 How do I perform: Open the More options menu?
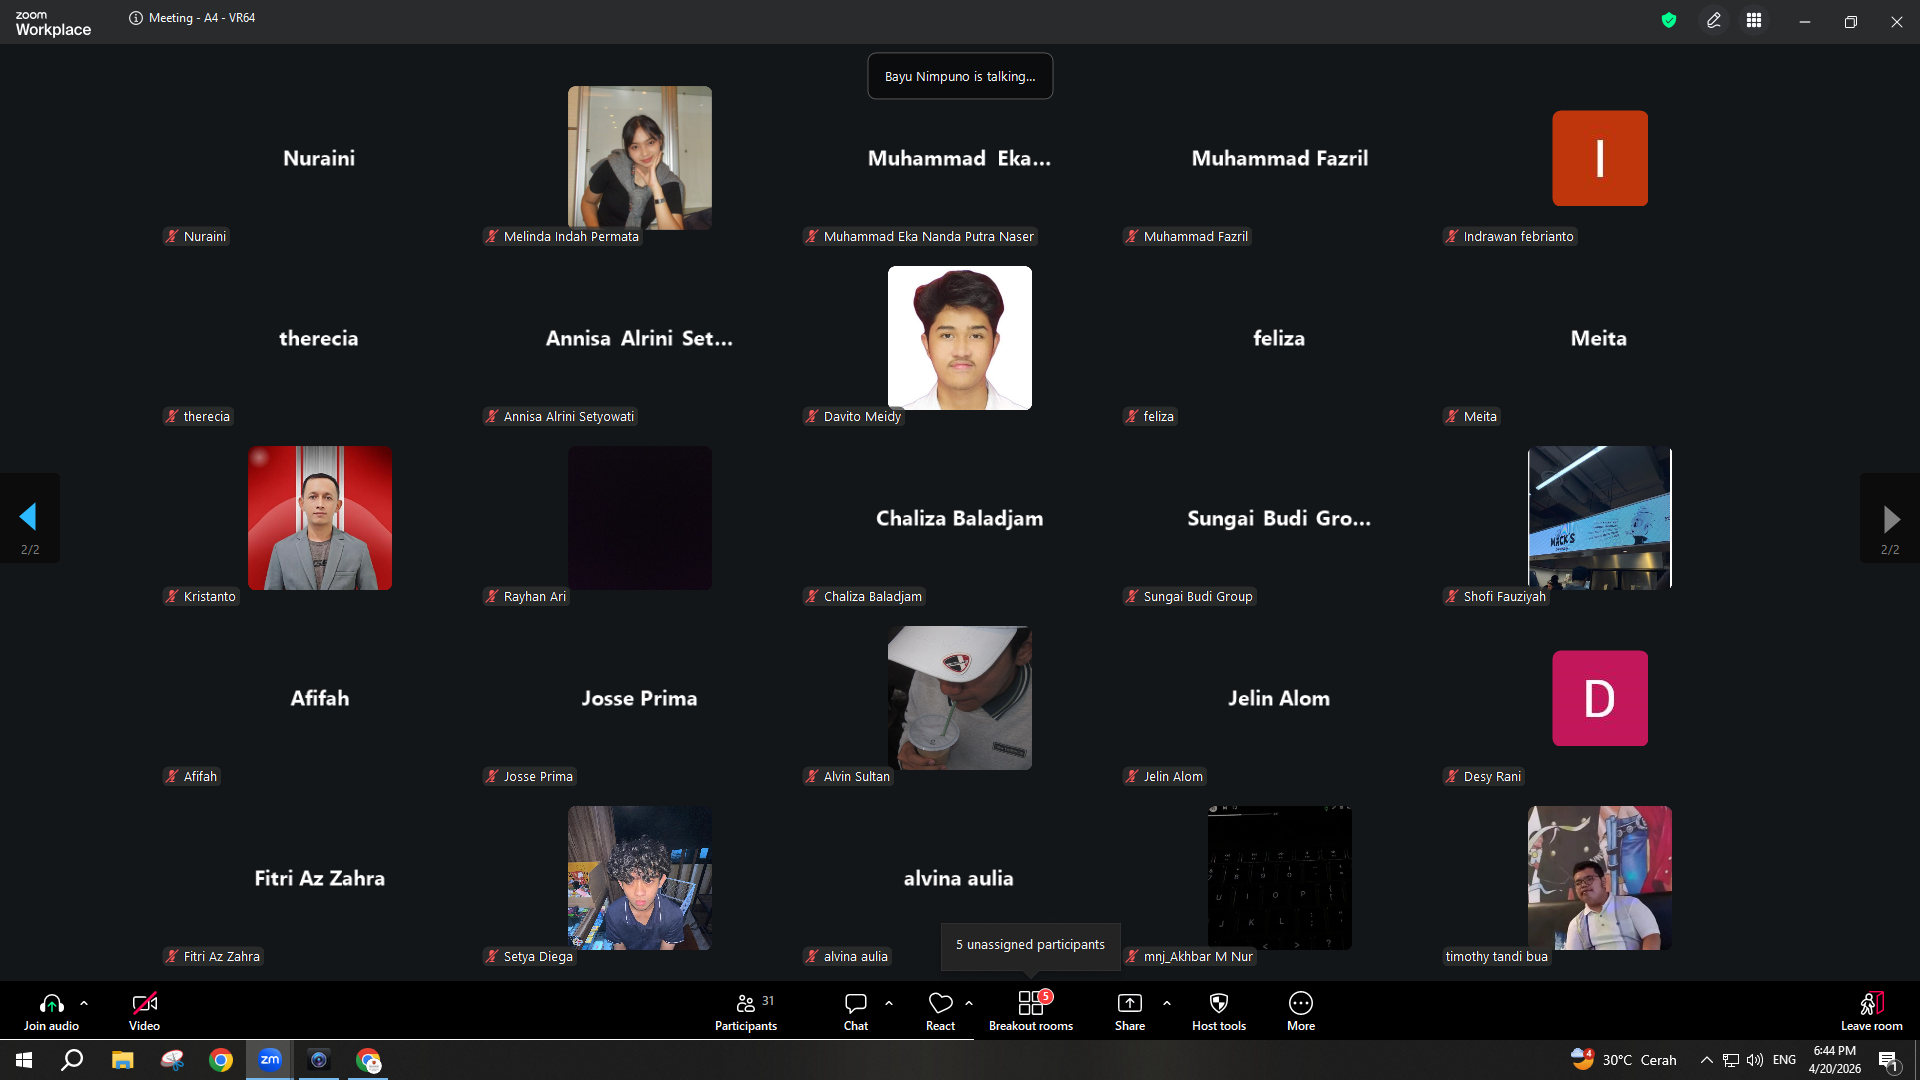click(x=1301, y=1011)
